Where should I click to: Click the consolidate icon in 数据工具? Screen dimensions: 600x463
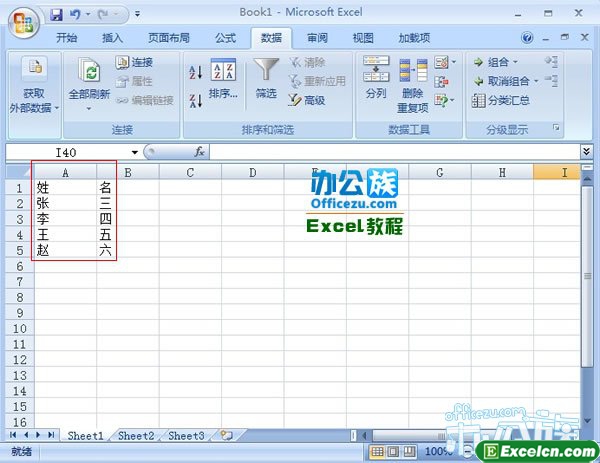point(441,81)
